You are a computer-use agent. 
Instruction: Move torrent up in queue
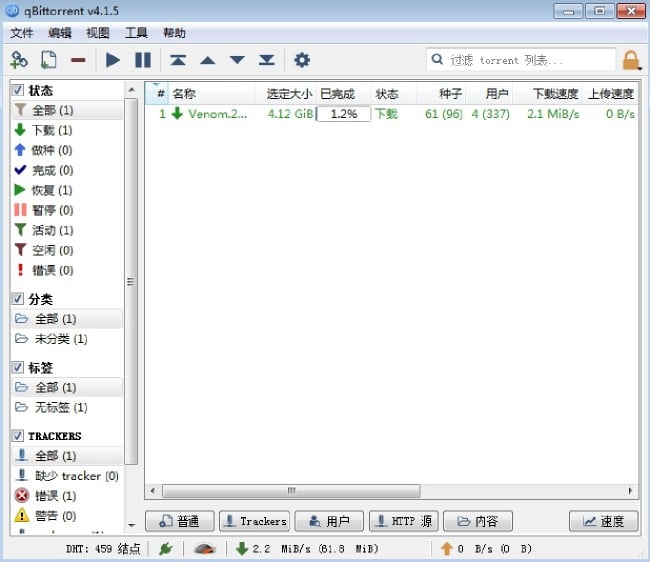coord(208,61)
